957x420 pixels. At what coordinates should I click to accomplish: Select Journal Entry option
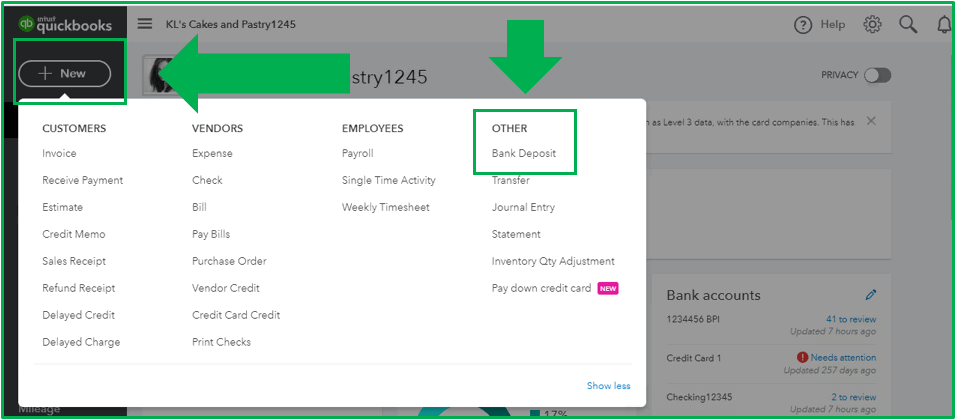[x=523, y=207]
